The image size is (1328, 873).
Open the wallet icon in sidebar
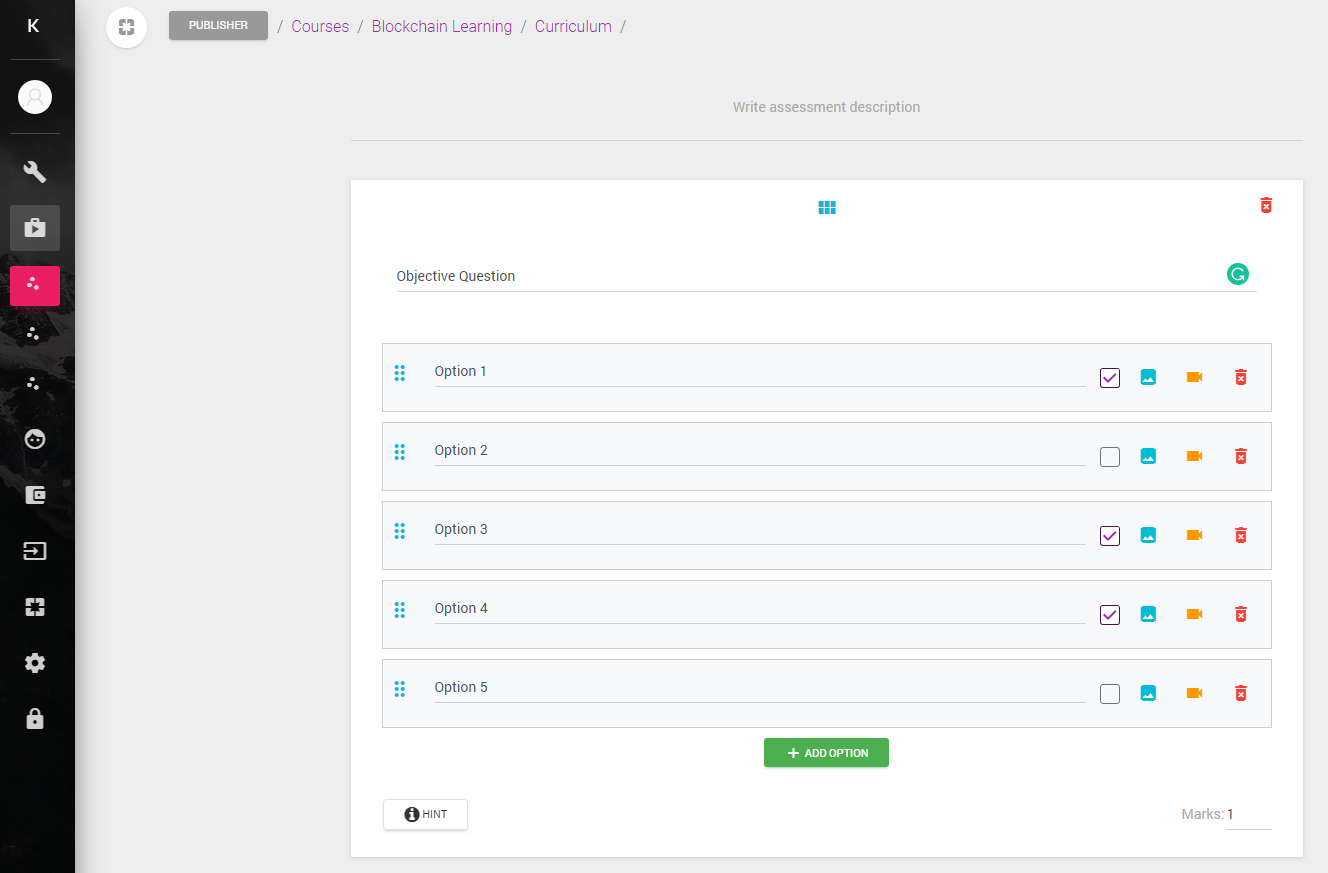click(35, 495)
